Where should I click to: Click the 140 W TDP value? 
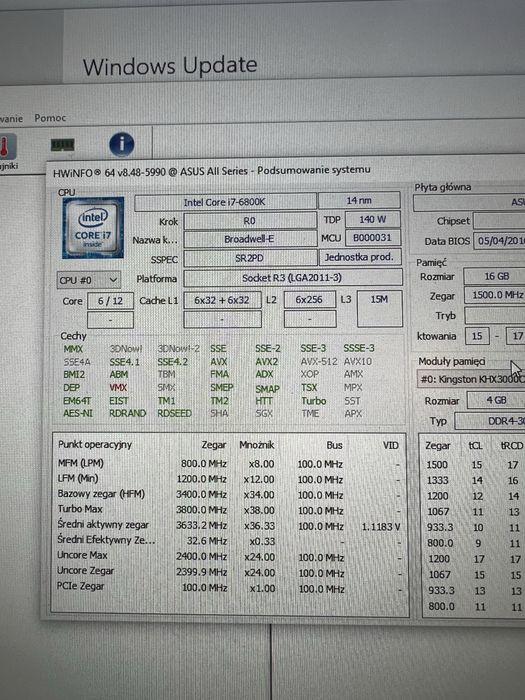click(x=373, y=220)
